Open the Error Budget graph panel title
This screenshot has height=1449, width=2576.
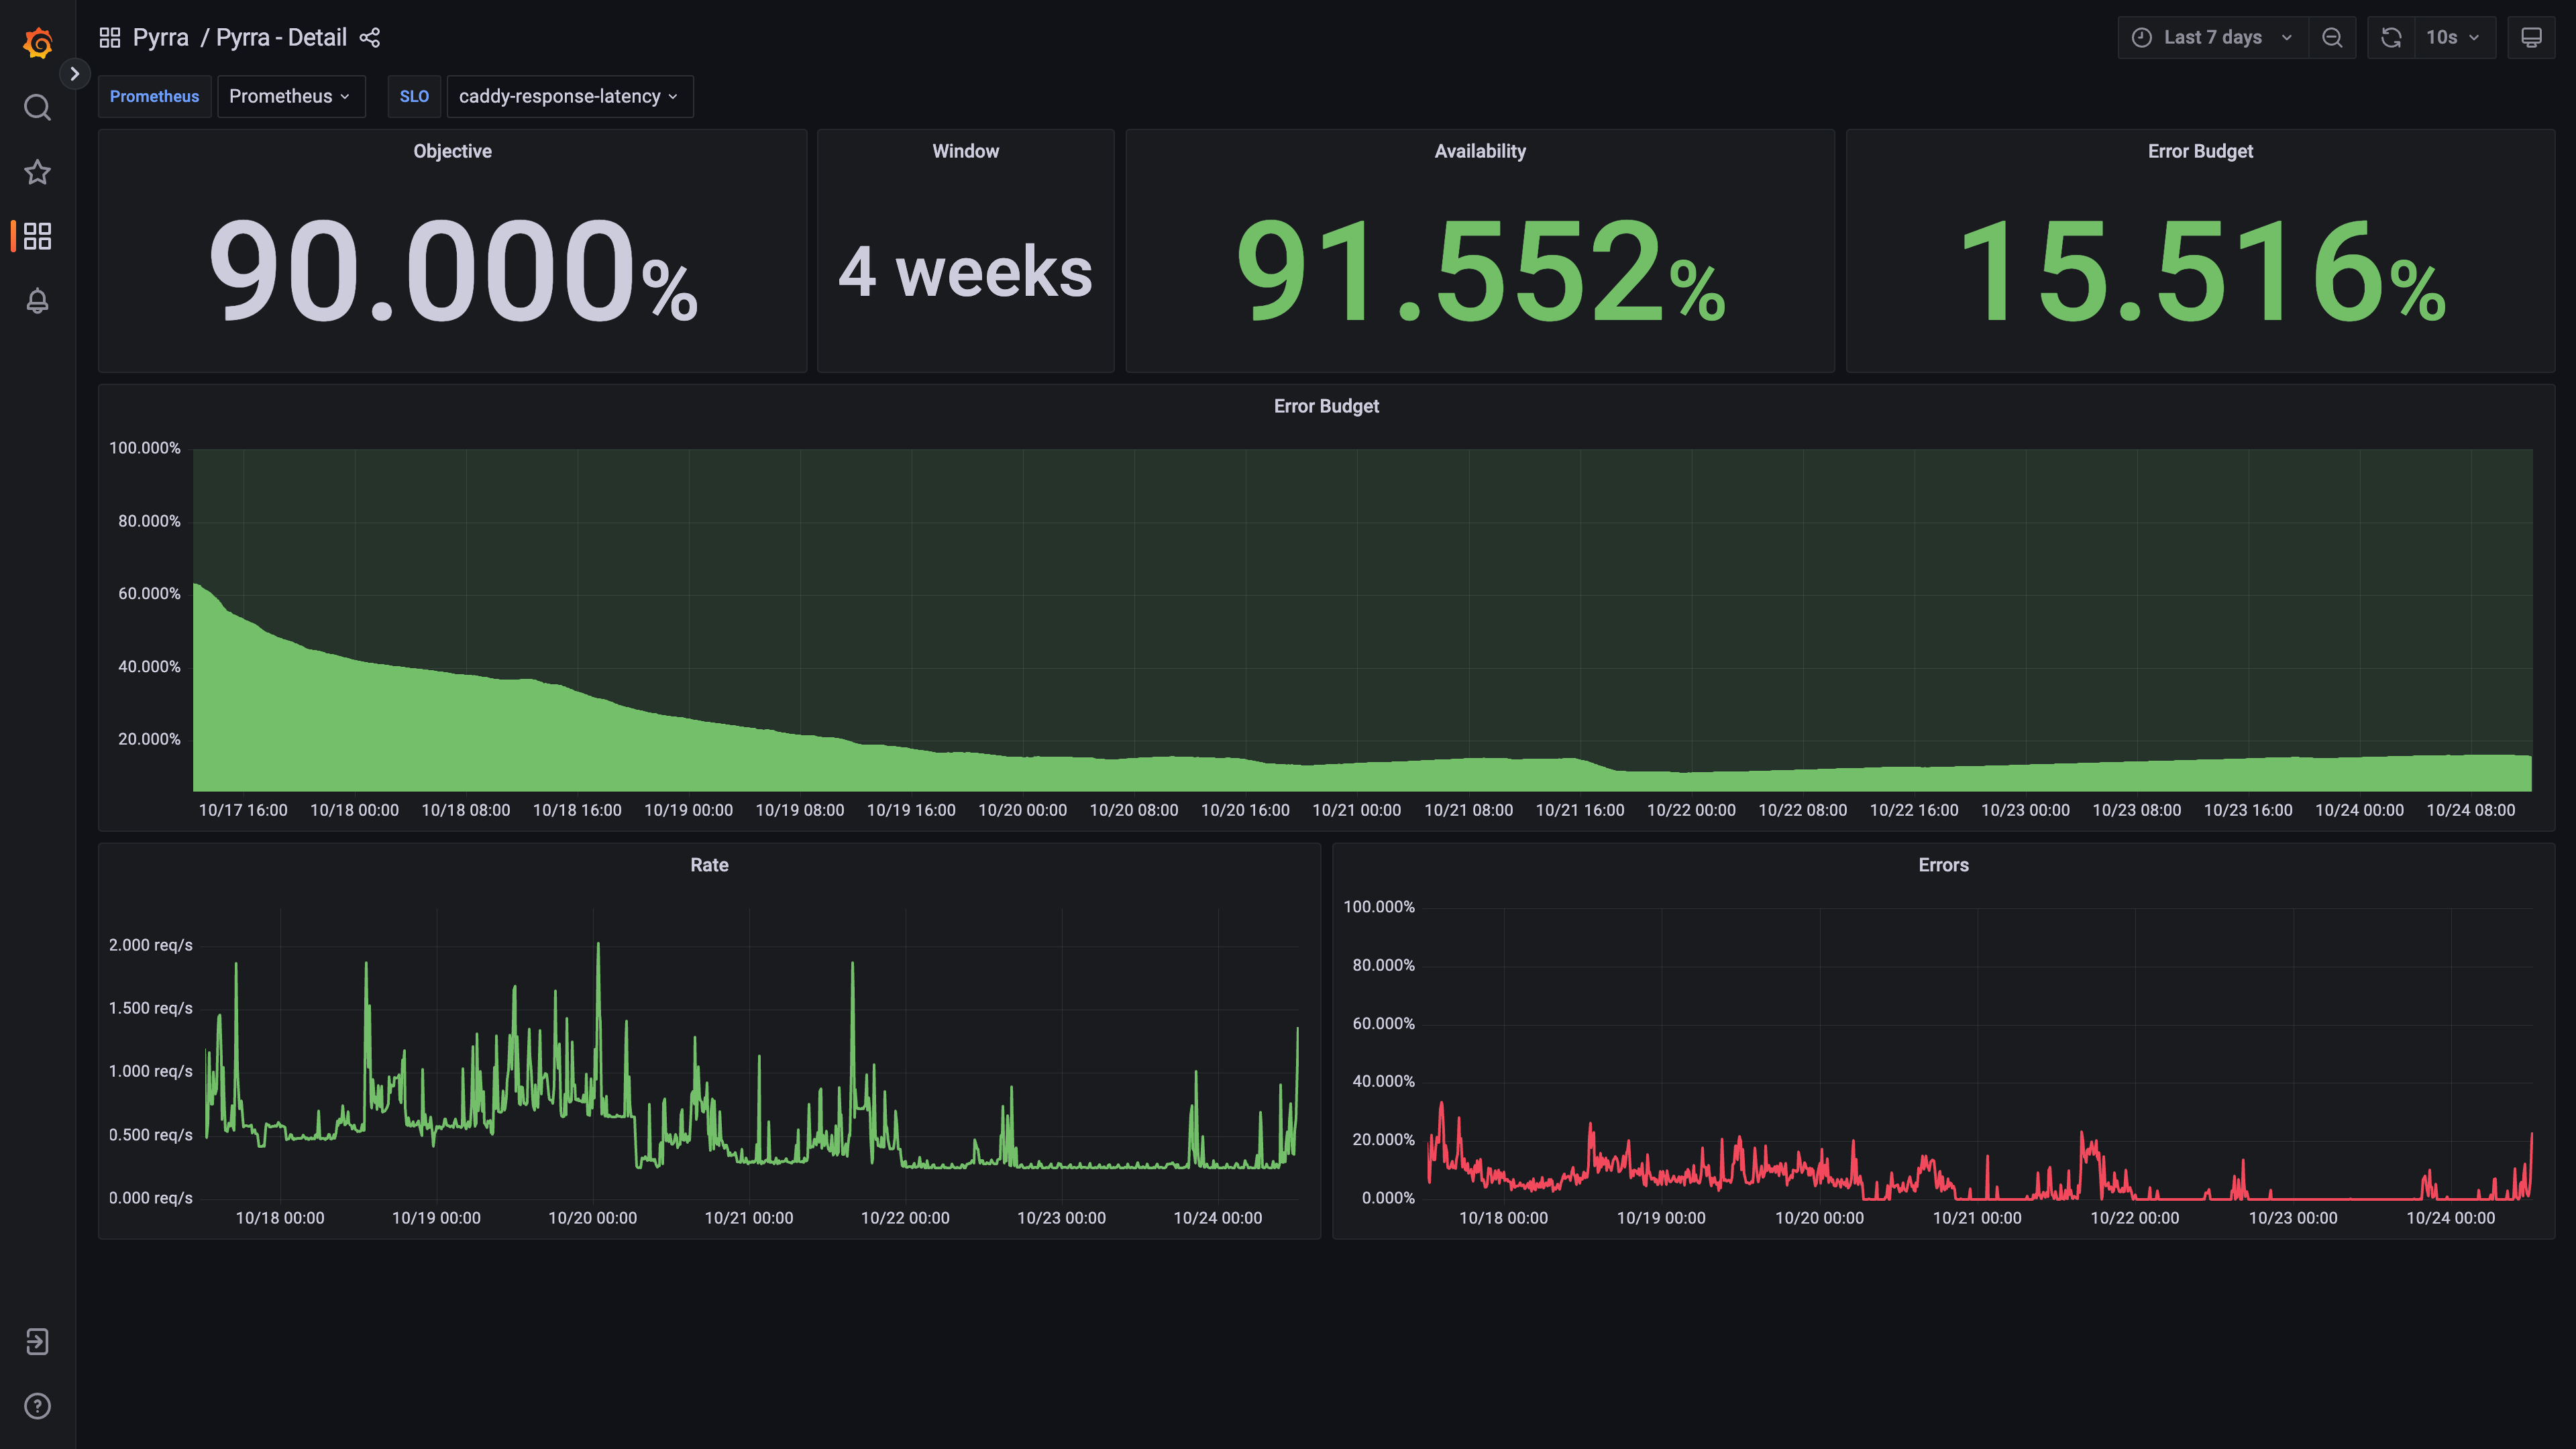click(1326, 406)
